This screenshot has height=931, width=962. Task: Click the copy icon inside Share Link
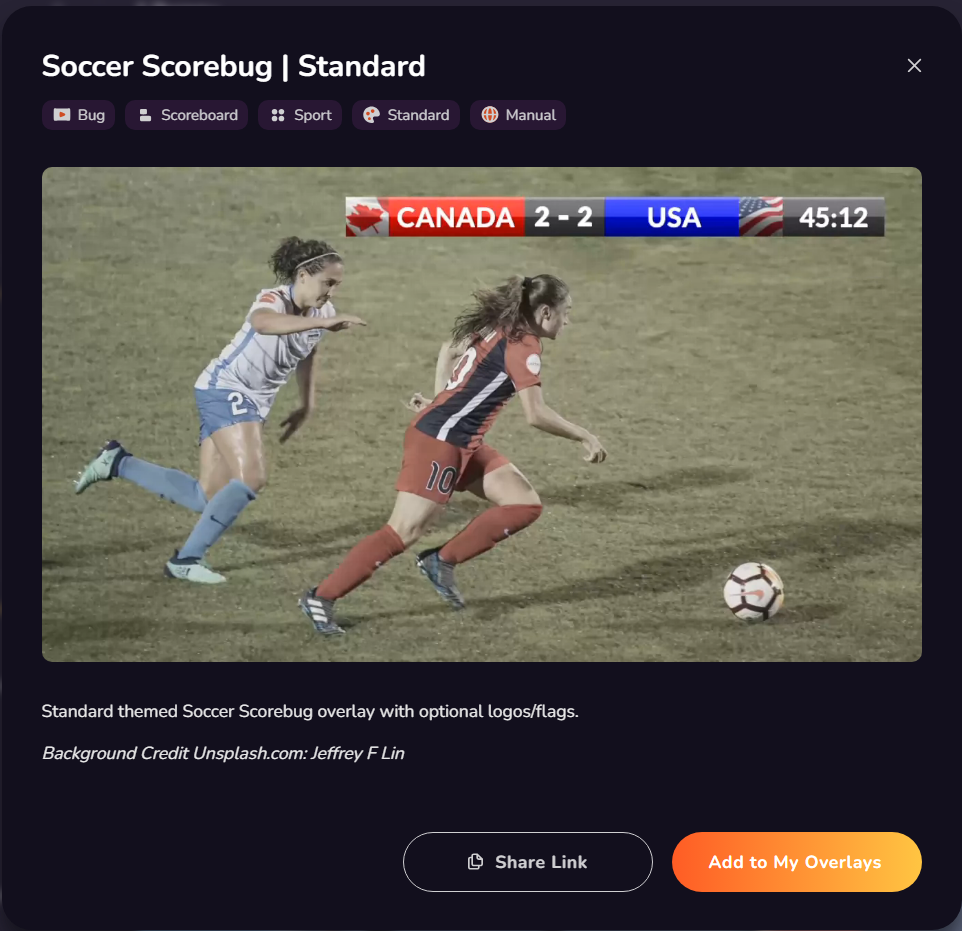(x=475, y=862)
